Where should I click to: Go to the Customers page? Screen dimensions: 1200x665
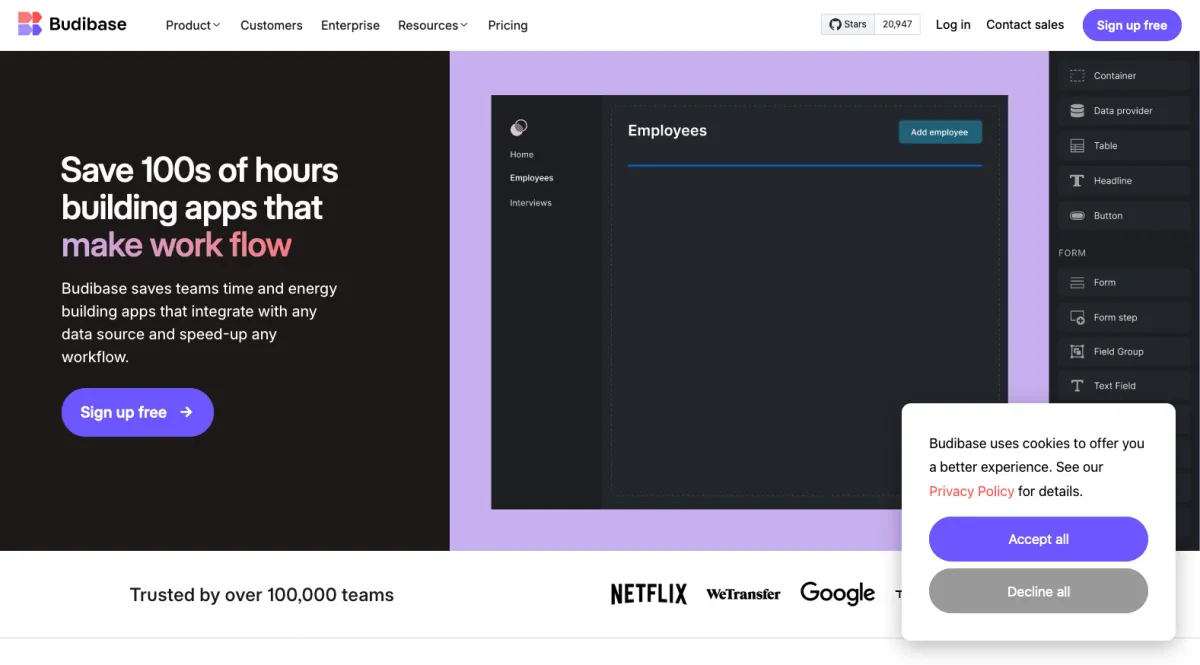pyautogui.click(x=271, y=25)
